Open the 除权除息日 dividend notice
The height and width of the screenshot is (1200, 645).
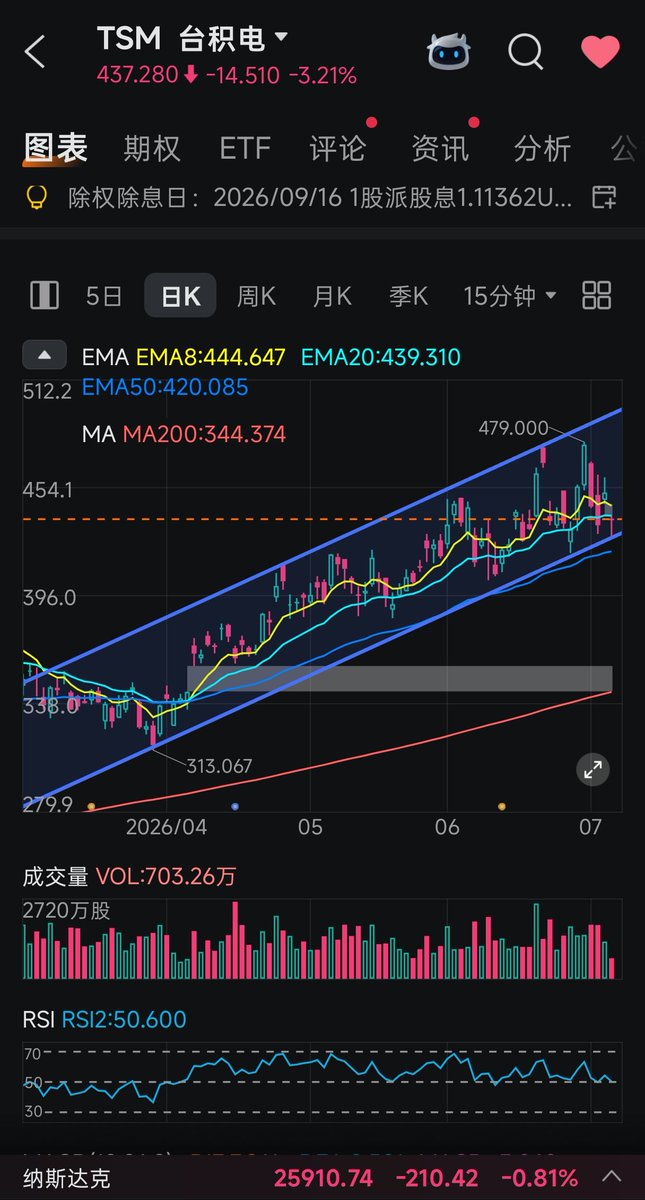[320, 198]
